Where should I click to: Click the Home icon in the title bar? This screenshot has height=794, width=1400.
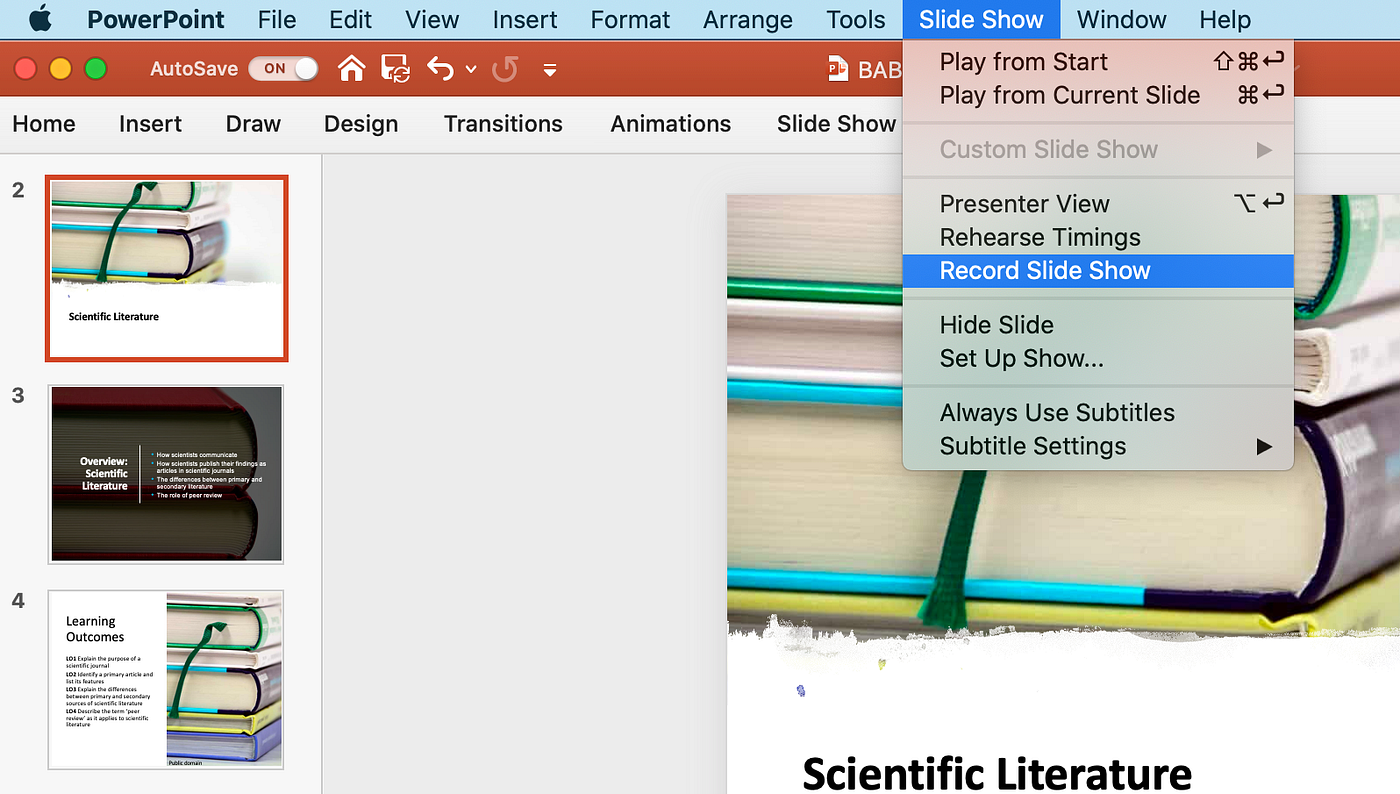[351, 69]
